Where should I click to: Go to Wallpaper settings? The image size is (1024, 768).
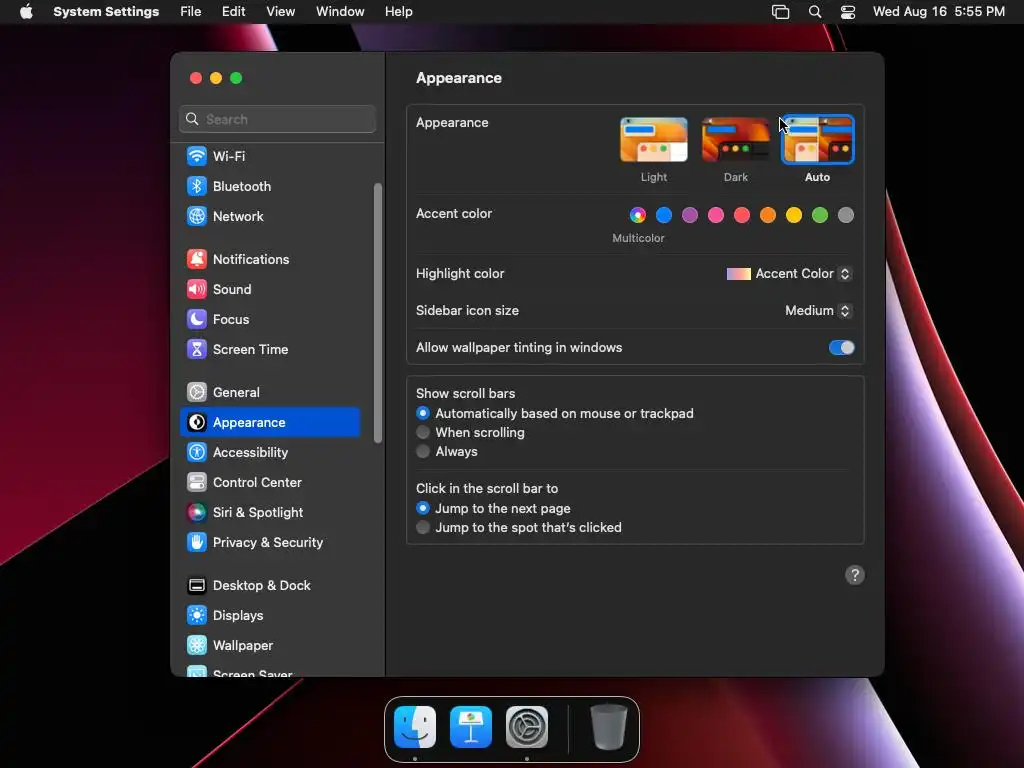tap(269, 646)
